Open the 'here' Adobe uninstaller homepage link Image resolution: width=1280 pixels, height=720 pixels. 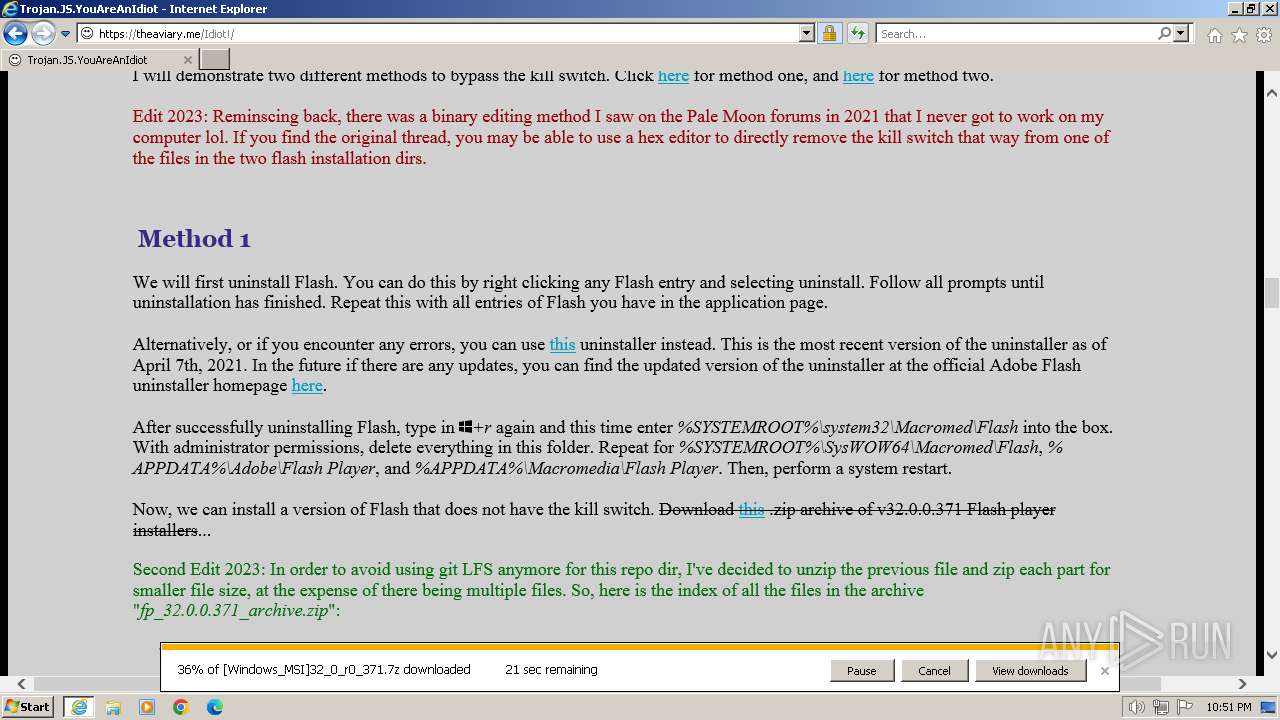pyautogui.click(x=307, y=385)
